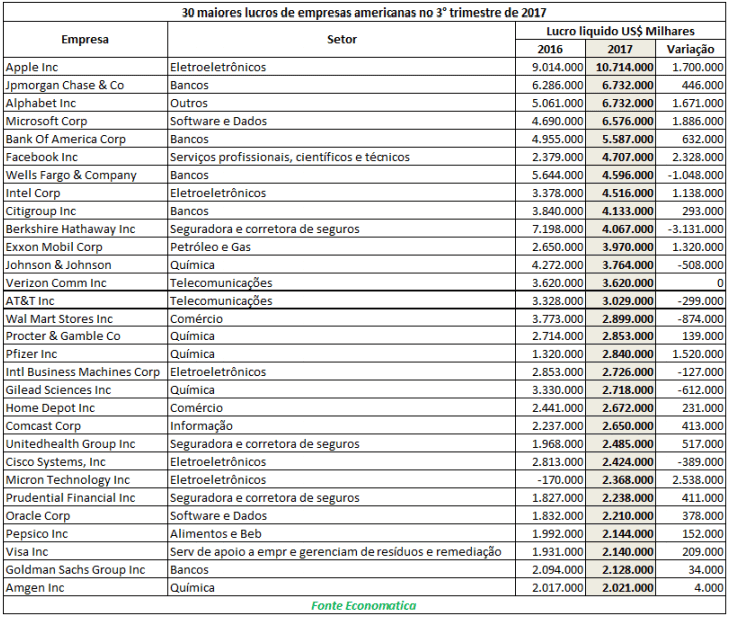The width and height of the screenshot is (729, 617).
Task: Select the Amgen Inc cell
Action: coord(85,588)
